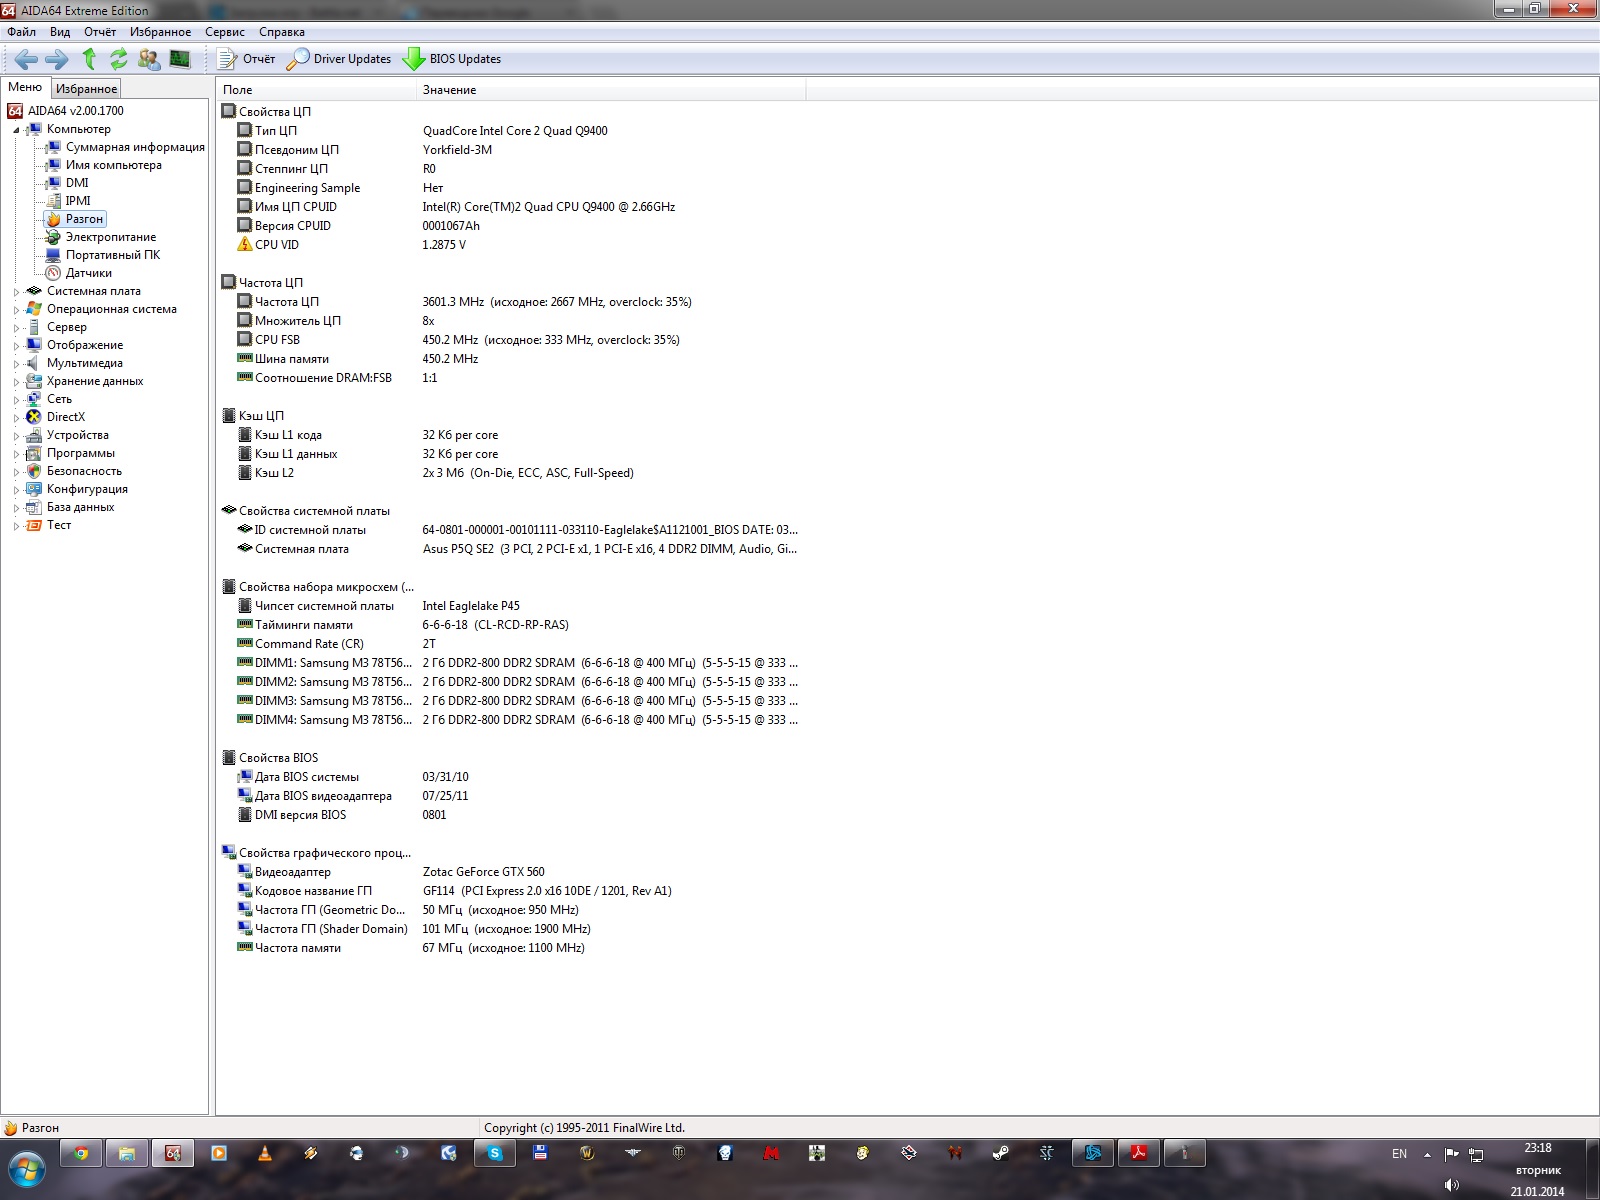The width and height of the screenshot is (1600, 1200).
Task: Open the Отчёт menu in menu bar
Action: click(100, 32)
